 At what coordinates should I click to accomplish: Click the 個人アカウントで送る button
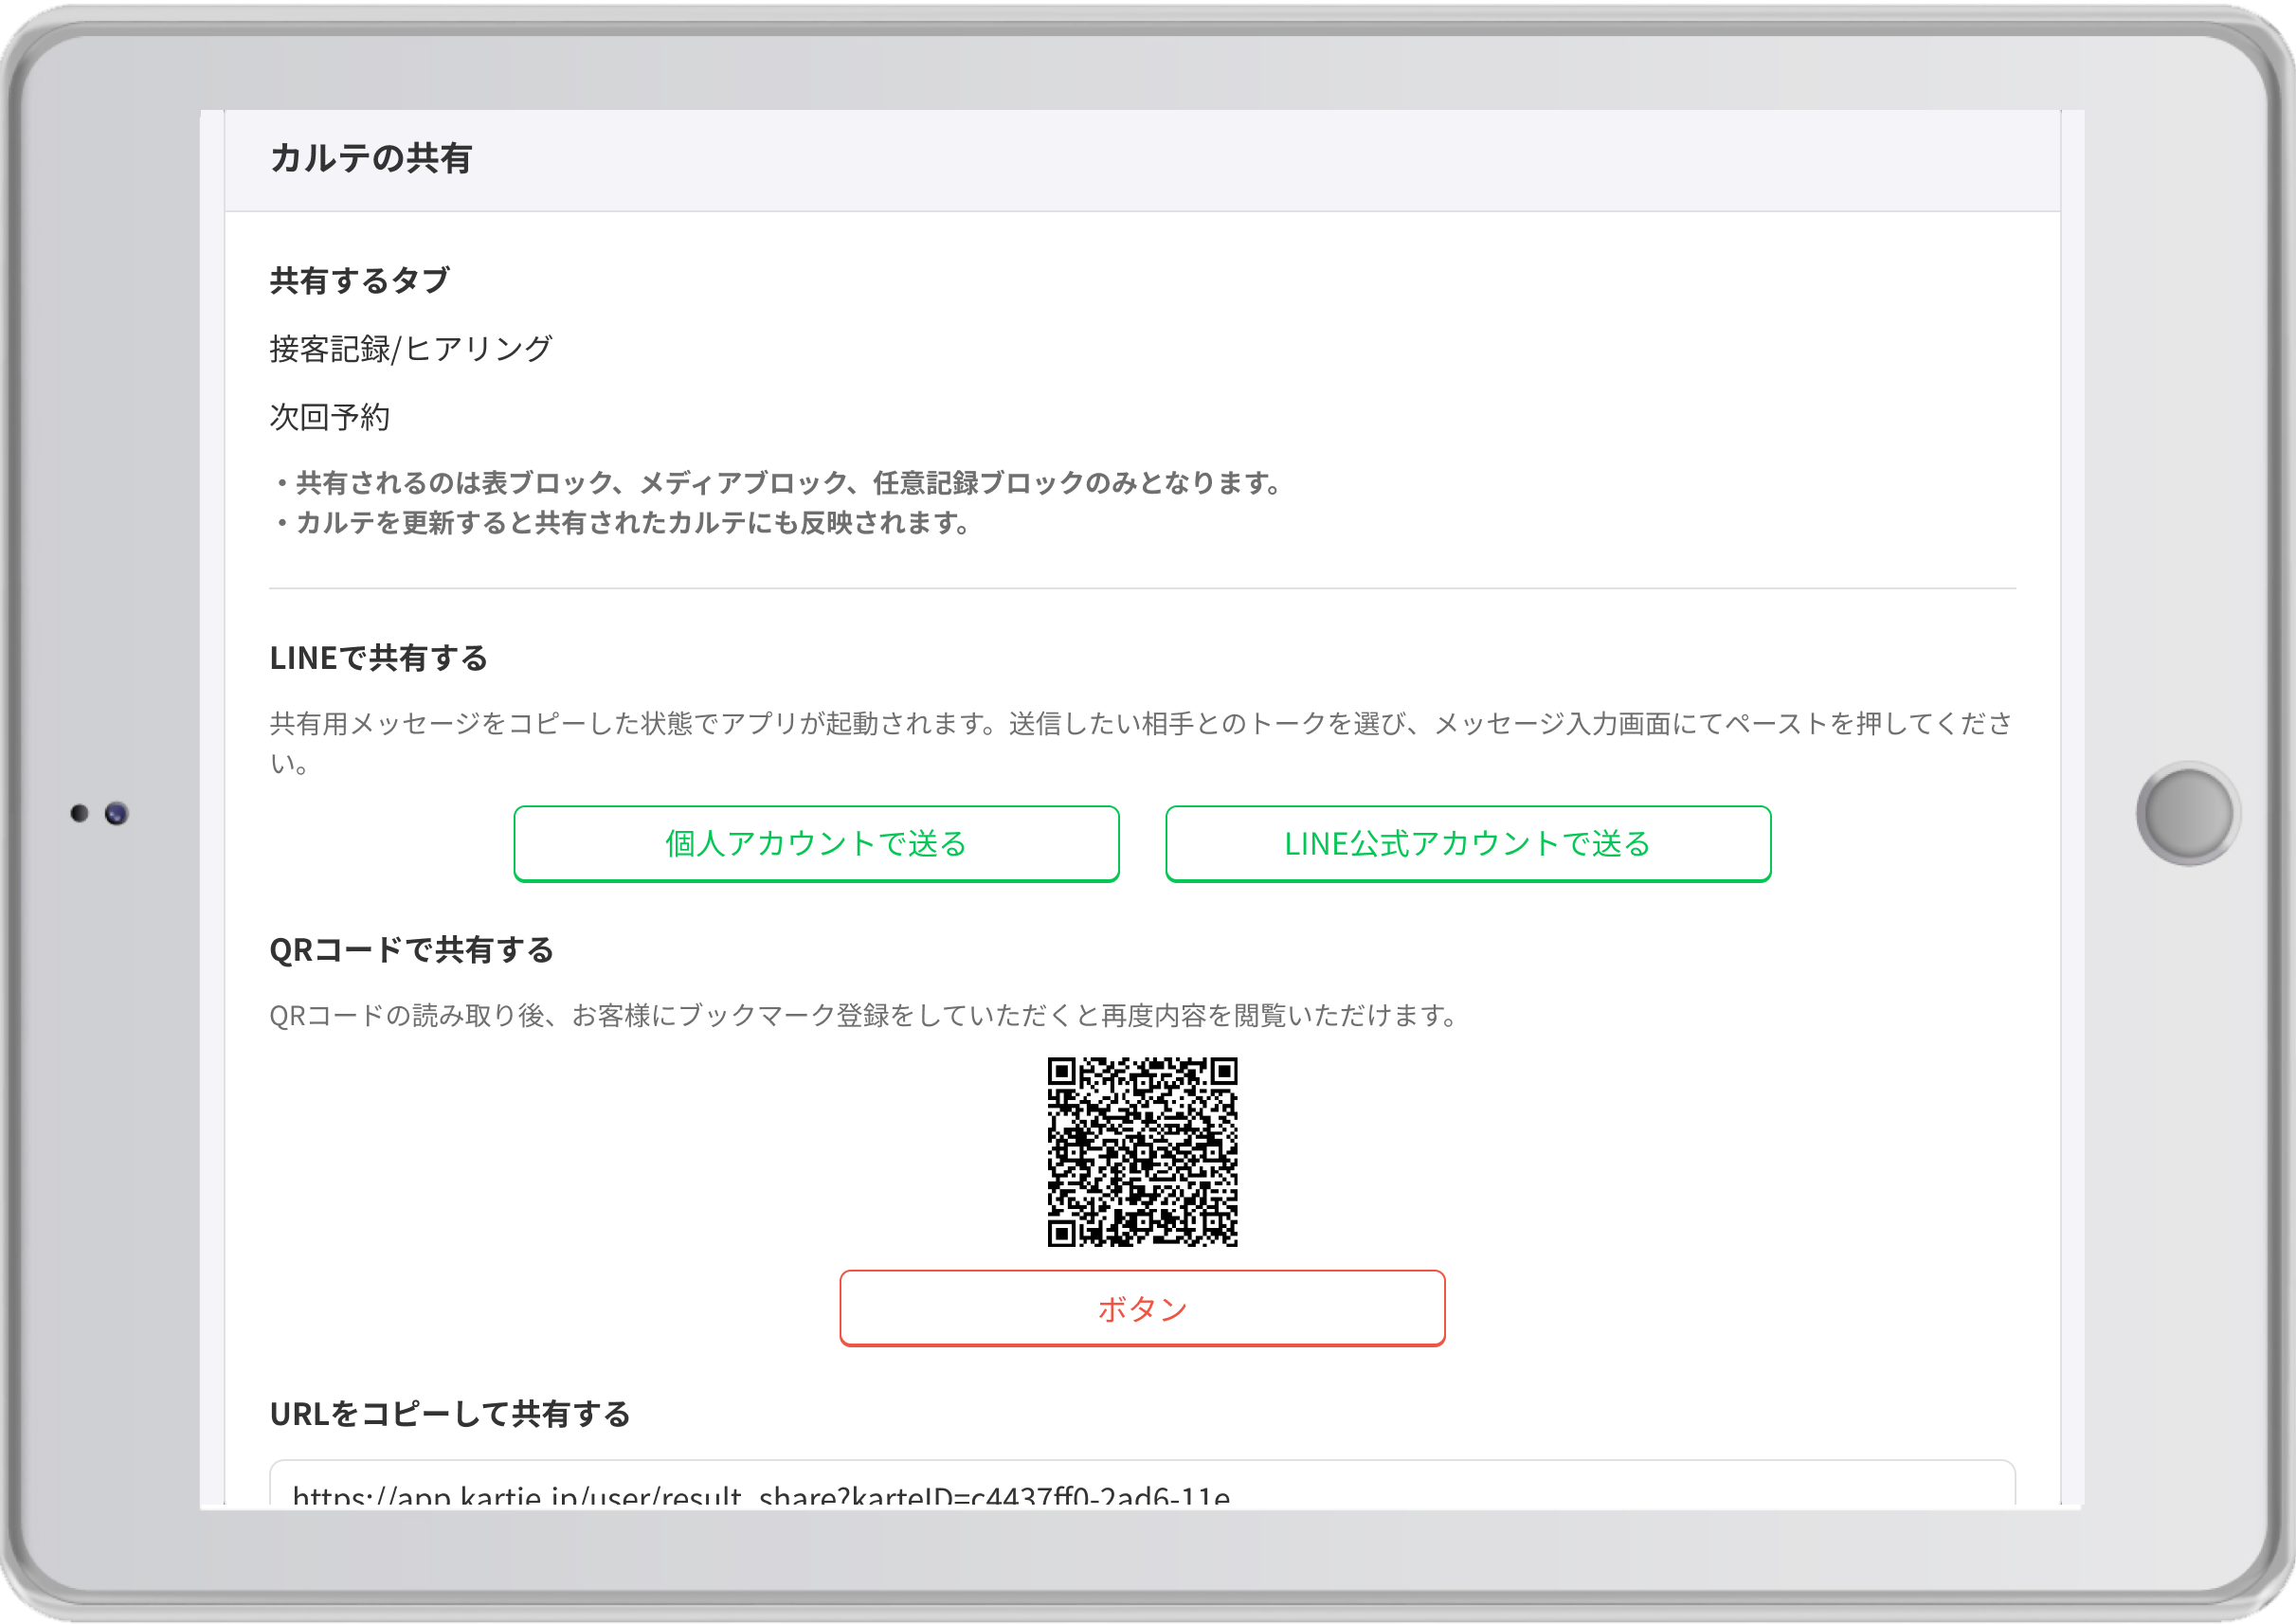click(x=816, y=844)
